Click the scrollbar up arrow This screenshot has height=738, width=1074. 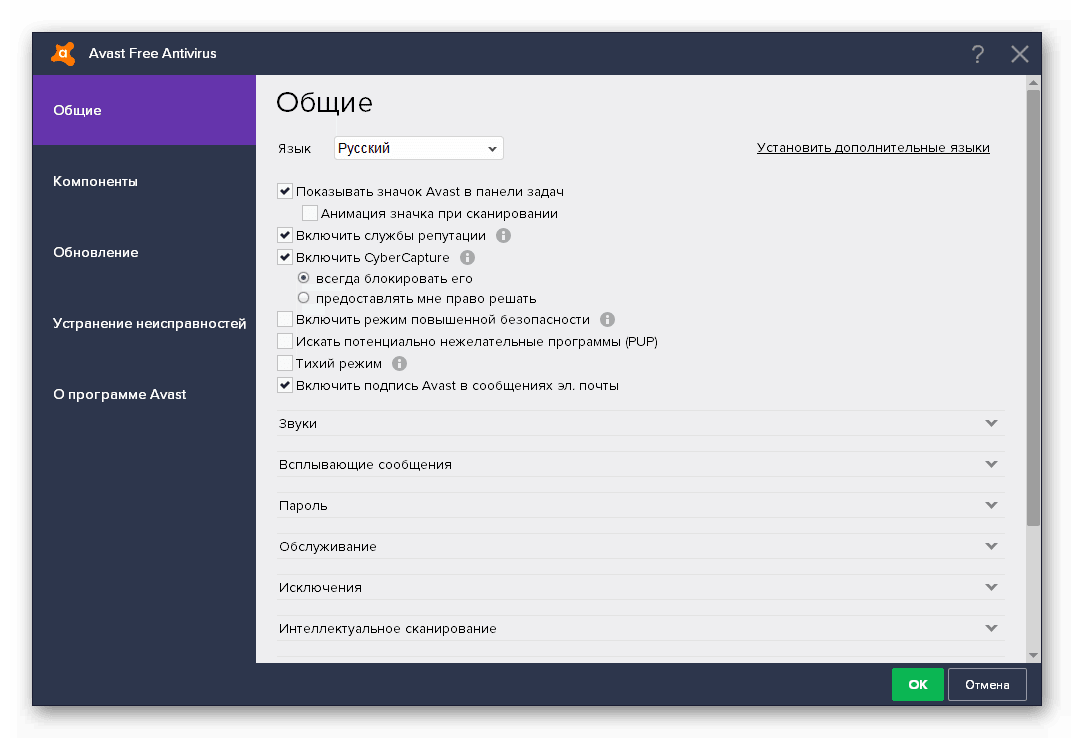1034,82
